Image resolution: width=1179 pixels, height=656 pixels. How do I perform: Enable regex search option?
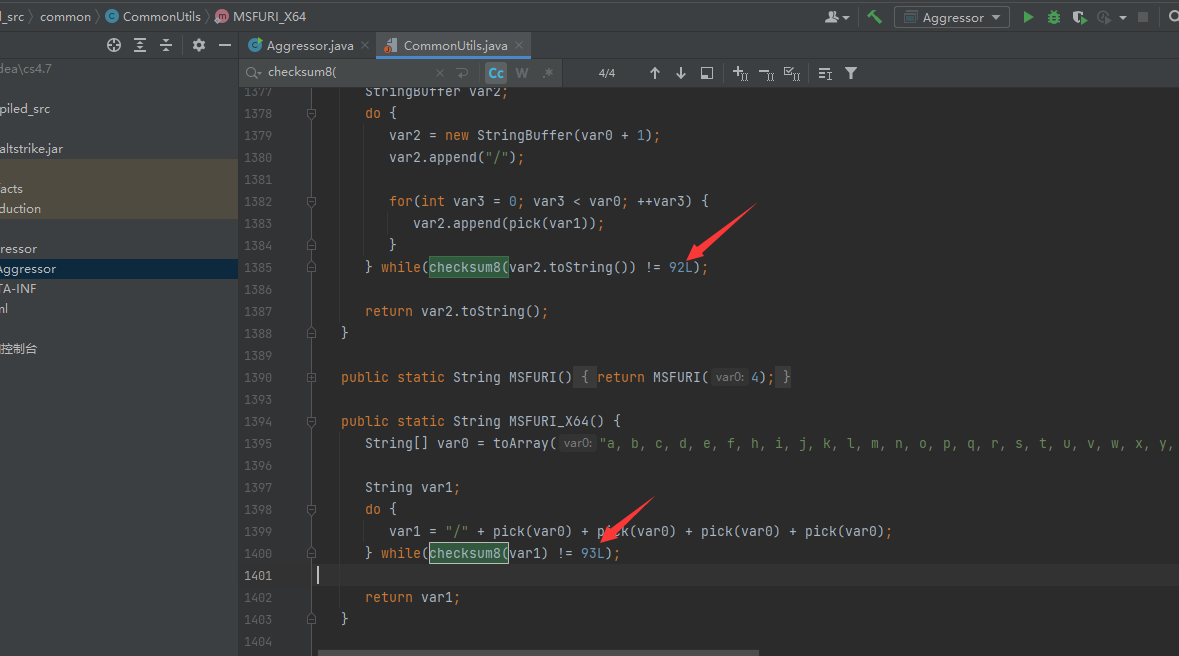tap(547, 73)
